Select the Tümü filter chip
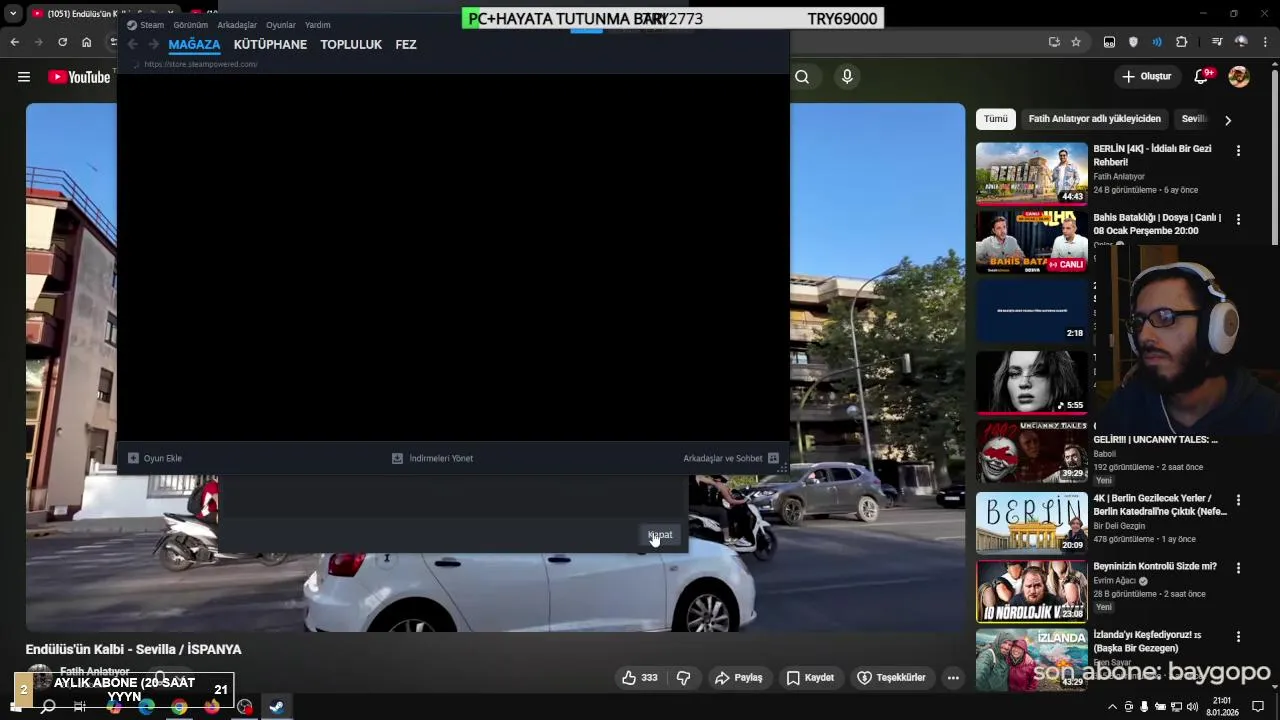Screen dimensions: 1280x720 pyautogui.click(x=996, y=119)
